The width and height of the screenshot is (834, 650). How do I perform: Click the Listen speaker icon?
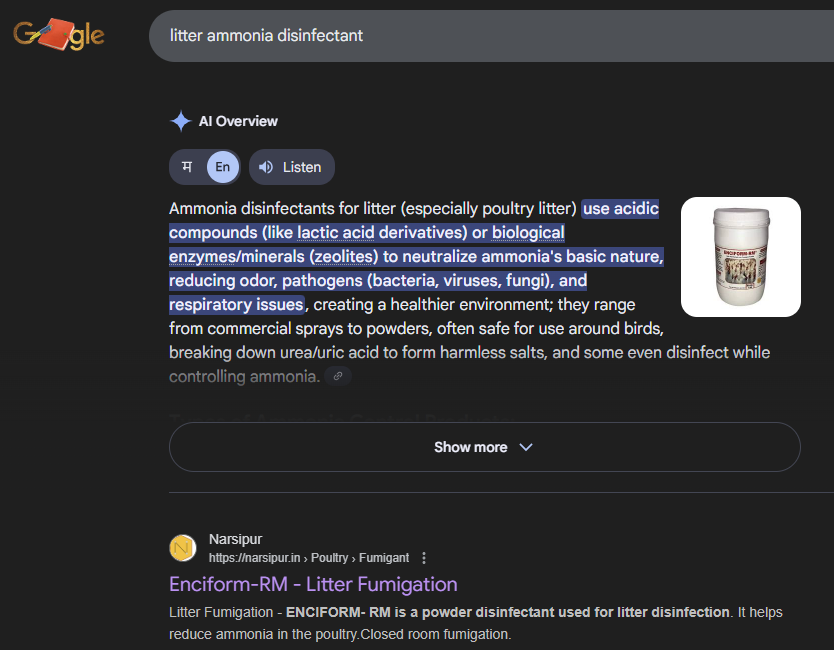tap(266, 167)
